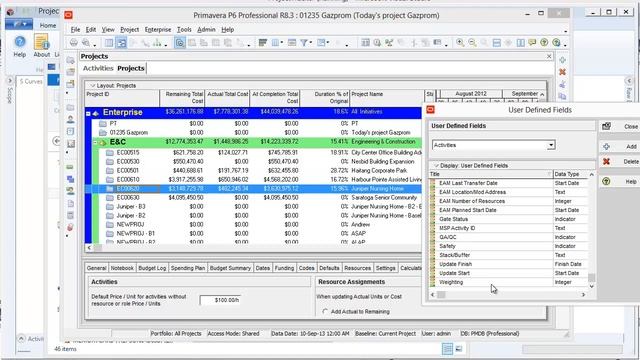Click the Filter funnel toolbar icon

pyautogui.click(x=304, y=42)
